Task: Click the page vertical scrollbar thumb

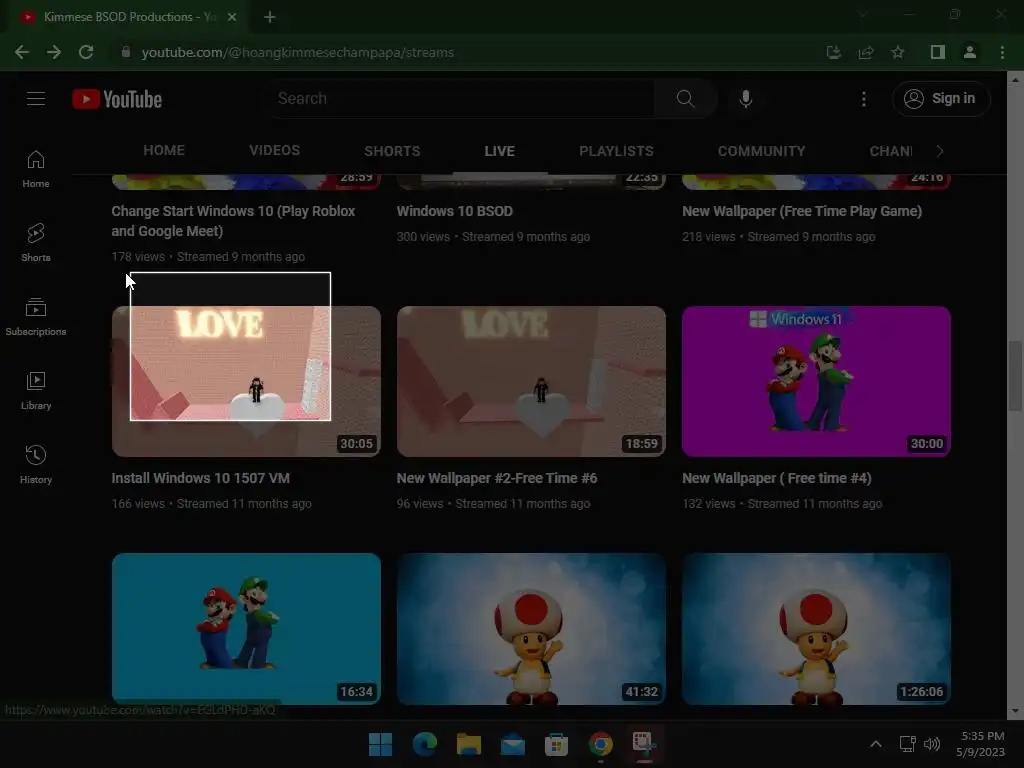Action: pyautogui.click(x=1014, y=376)
